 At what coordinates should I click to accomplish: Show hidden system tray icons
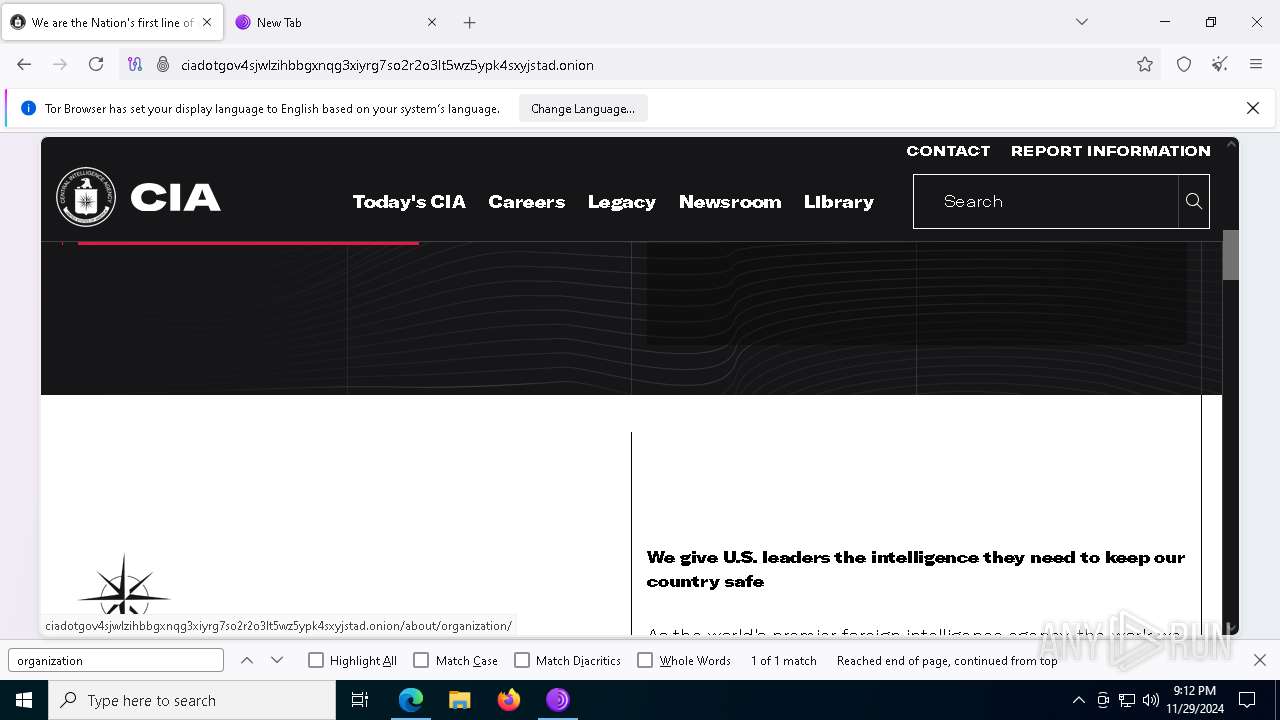1078,700
